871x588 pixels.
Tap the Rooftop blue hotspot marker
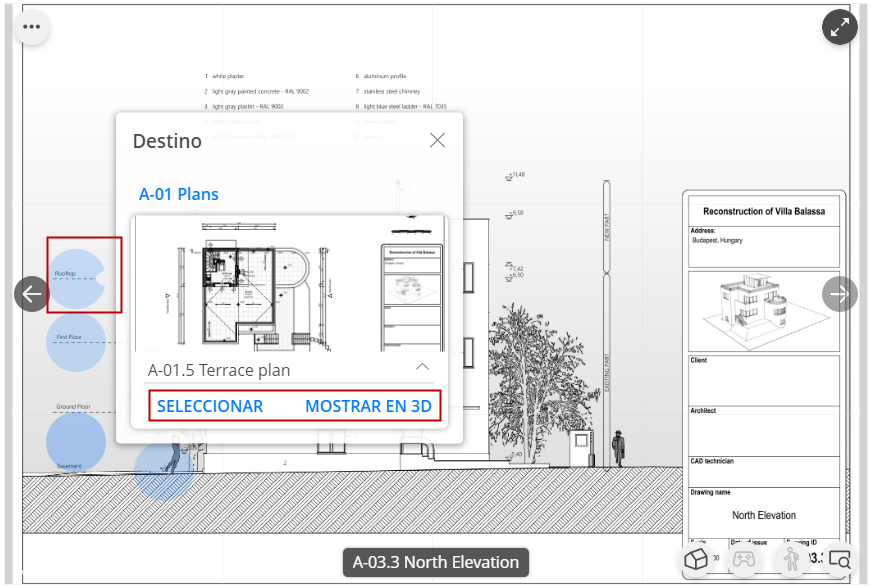76,279
